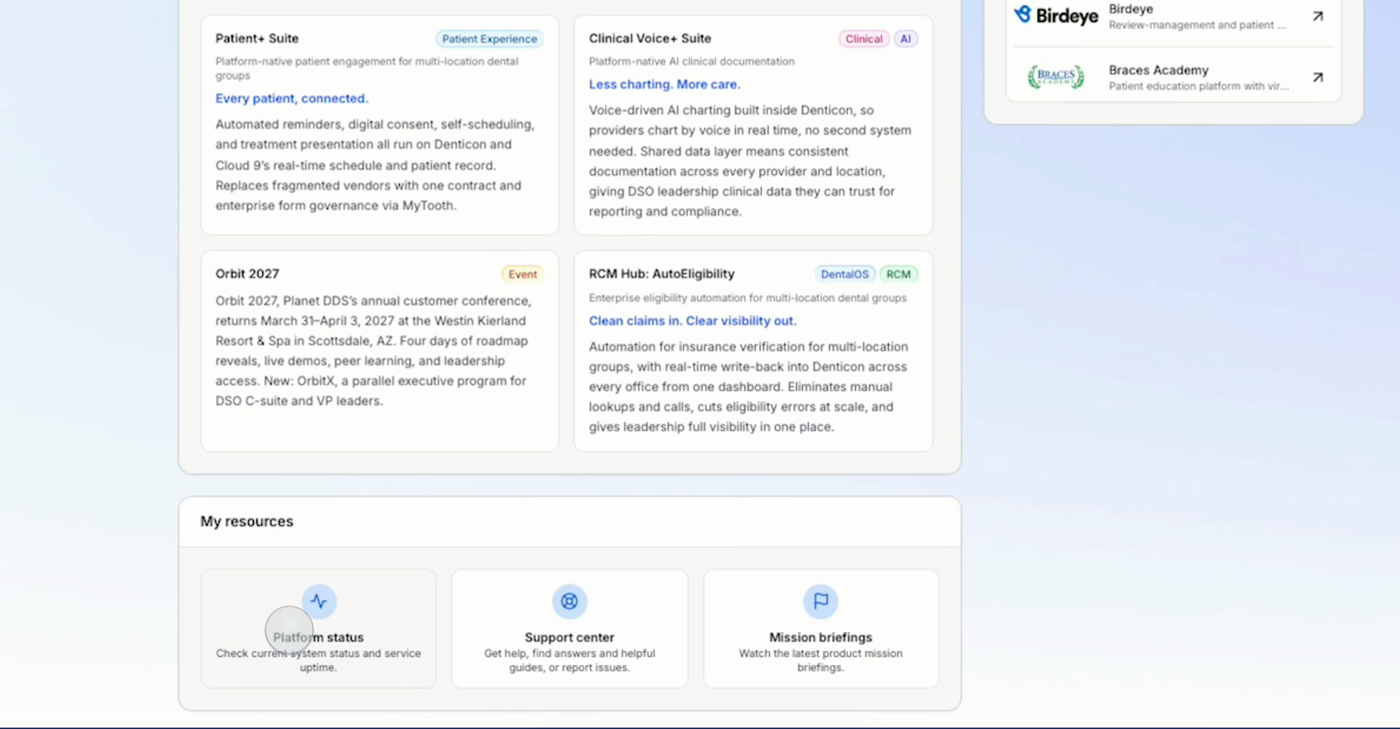Screen dimensions: 1400x729
Task: Click the RCM Hub body paragraph
Action: click(x=749, y=387)
